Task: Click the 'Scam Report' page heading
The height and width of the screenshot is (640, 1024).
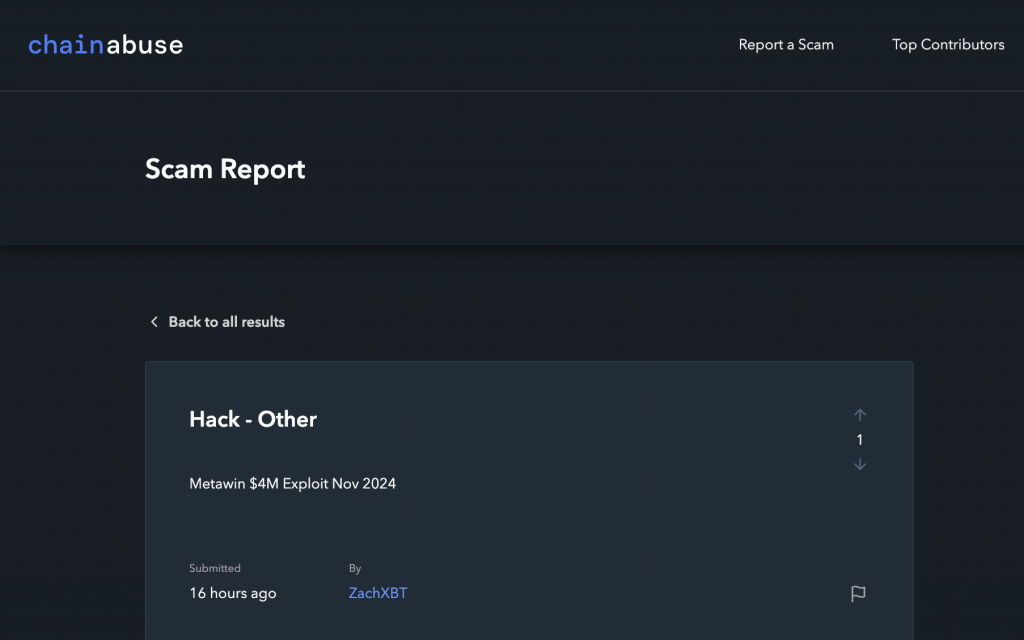Action: click(x=225, y=169)
